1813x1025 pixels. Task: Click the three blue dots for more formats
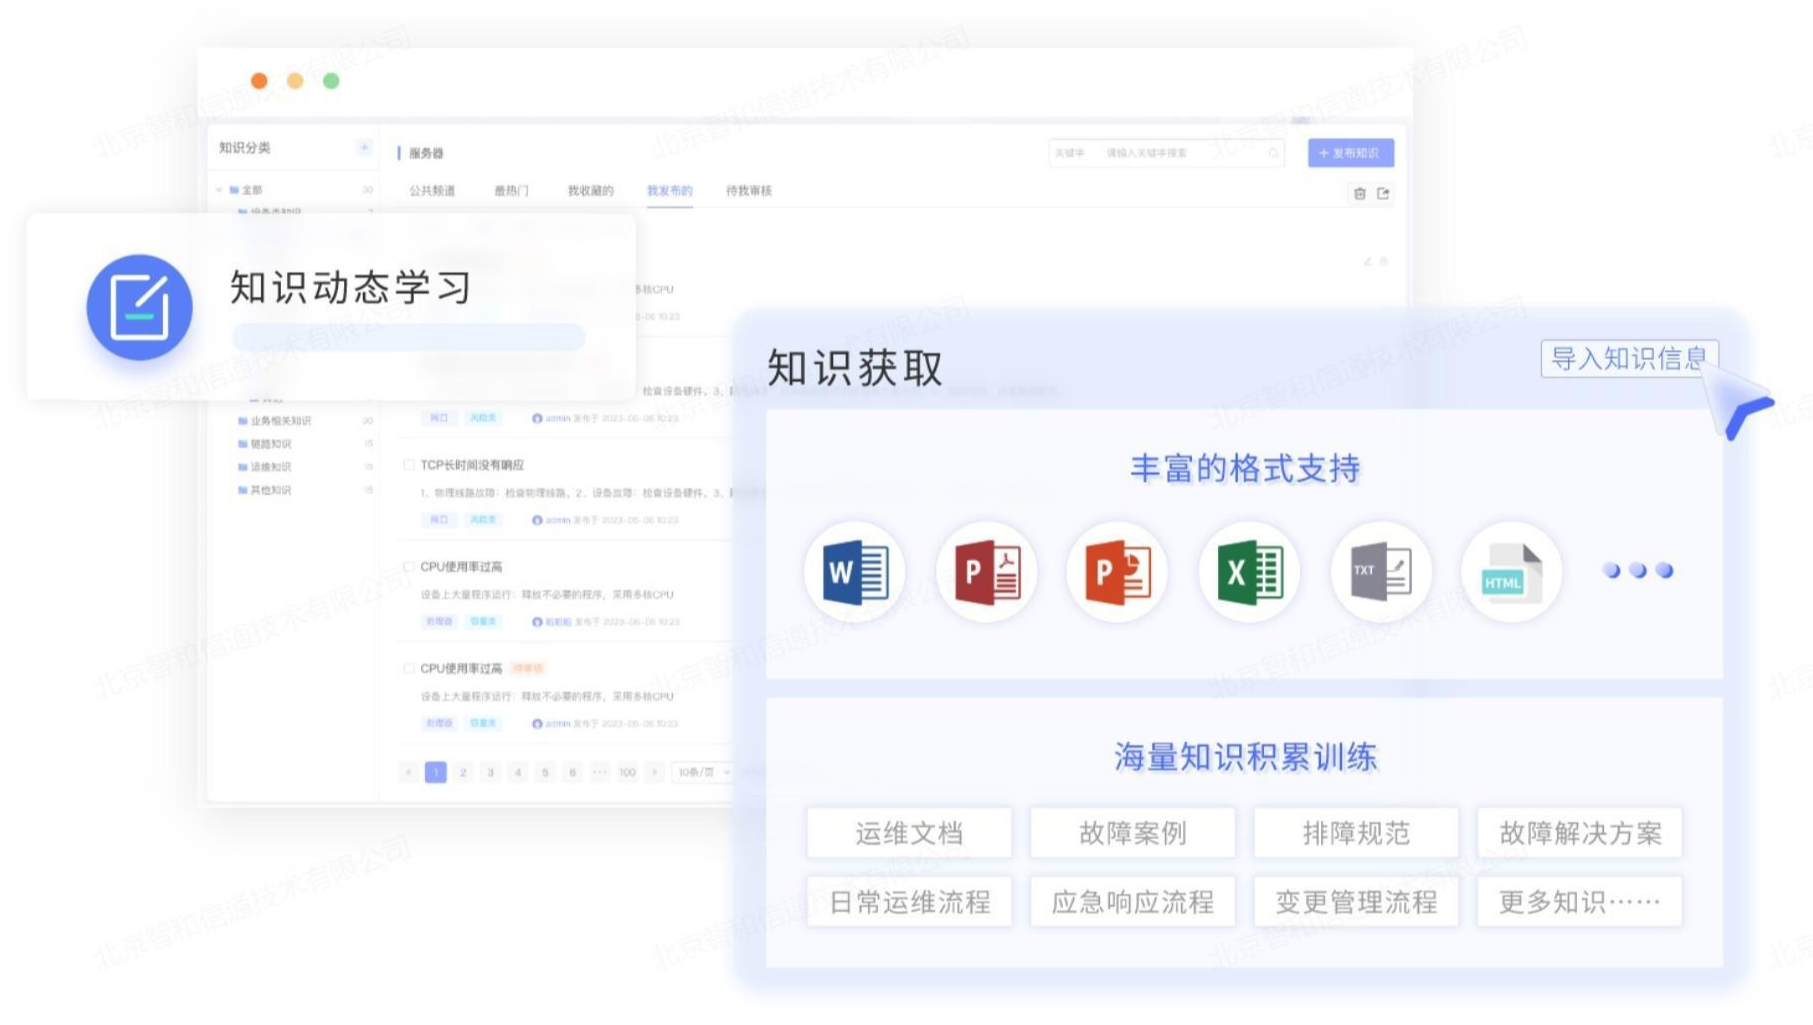tap(1638, 570)
